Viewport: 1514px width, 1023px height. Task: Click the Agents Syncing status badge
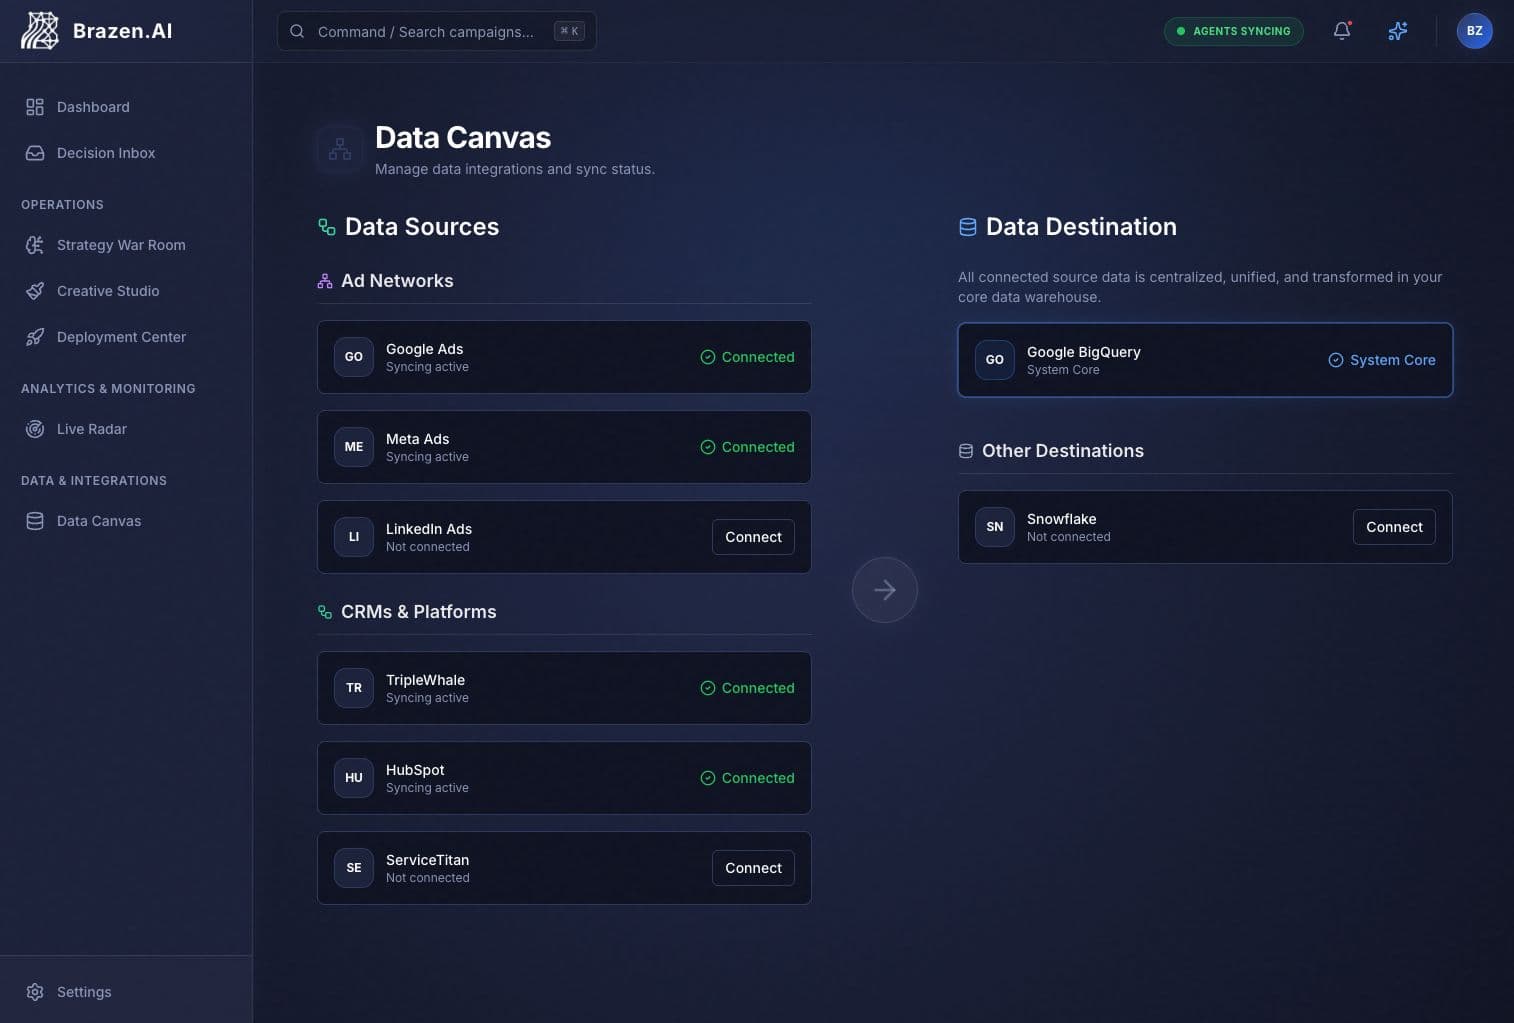[1234, 31]
